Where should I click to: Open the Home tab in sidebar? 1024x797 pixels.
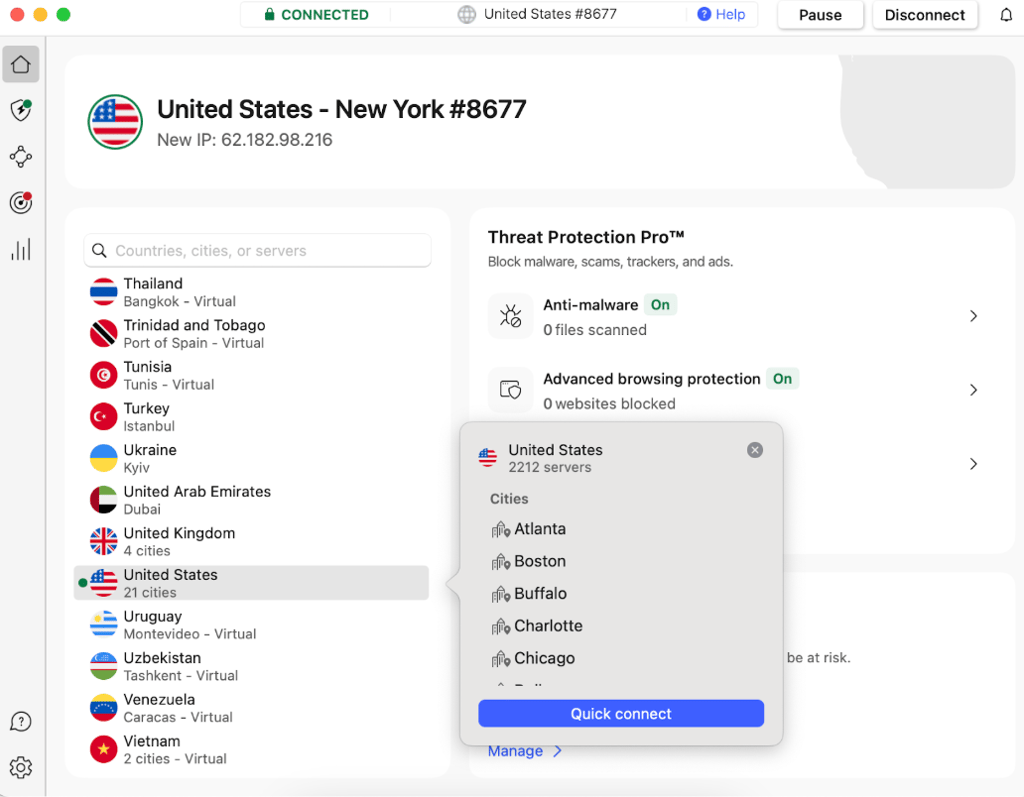point(21,64)
